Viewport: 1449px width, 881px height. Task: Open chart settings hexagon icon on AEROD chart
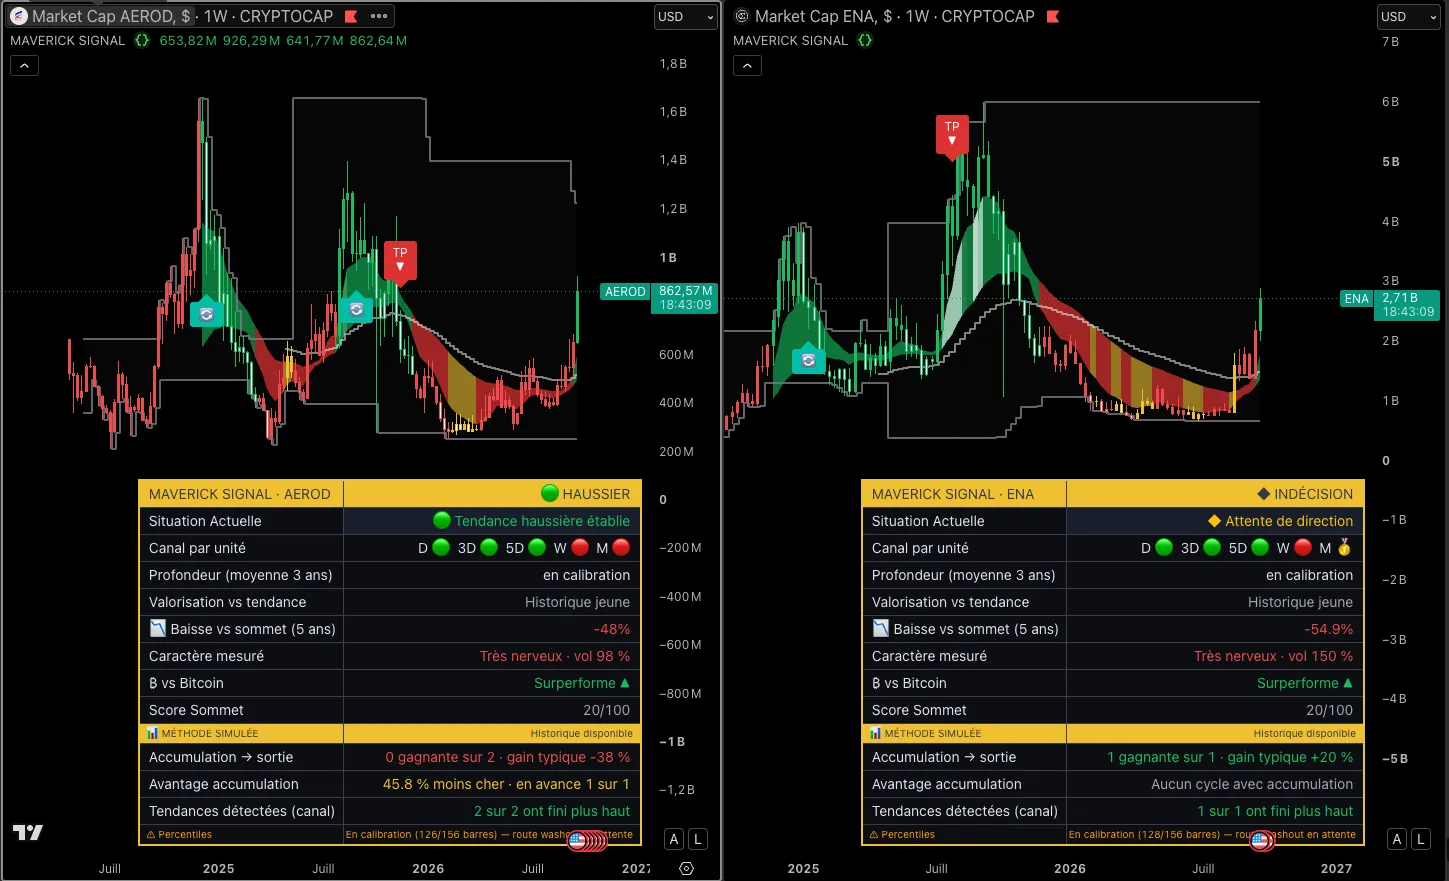[686, 869]
